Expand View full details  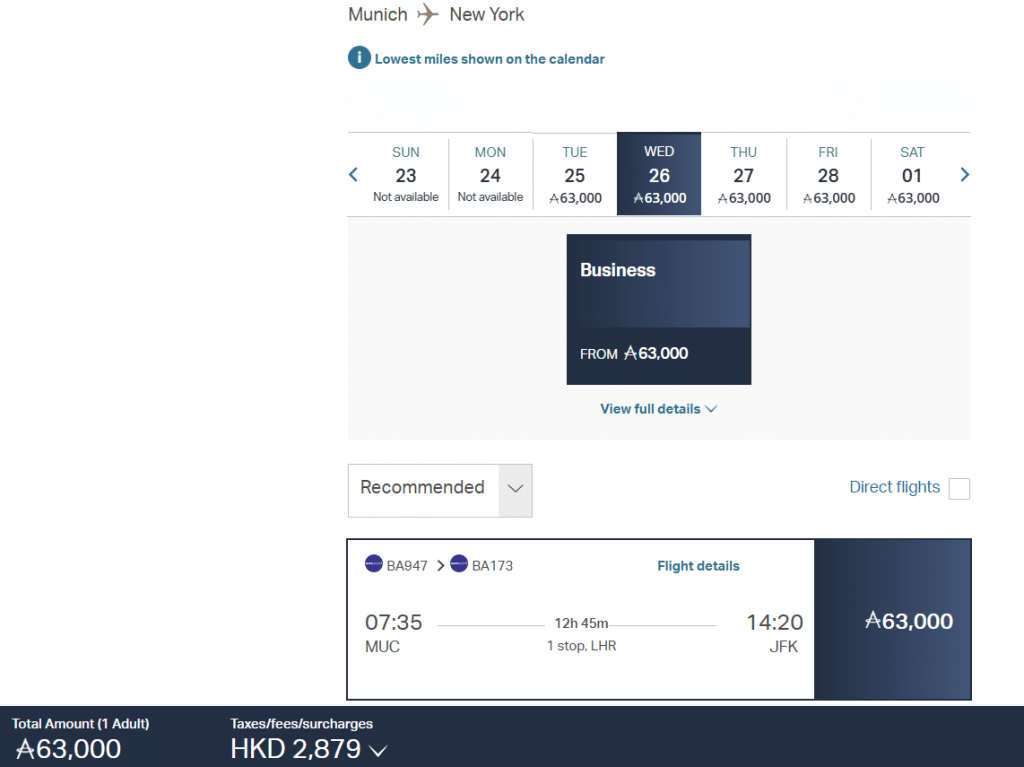658,409
